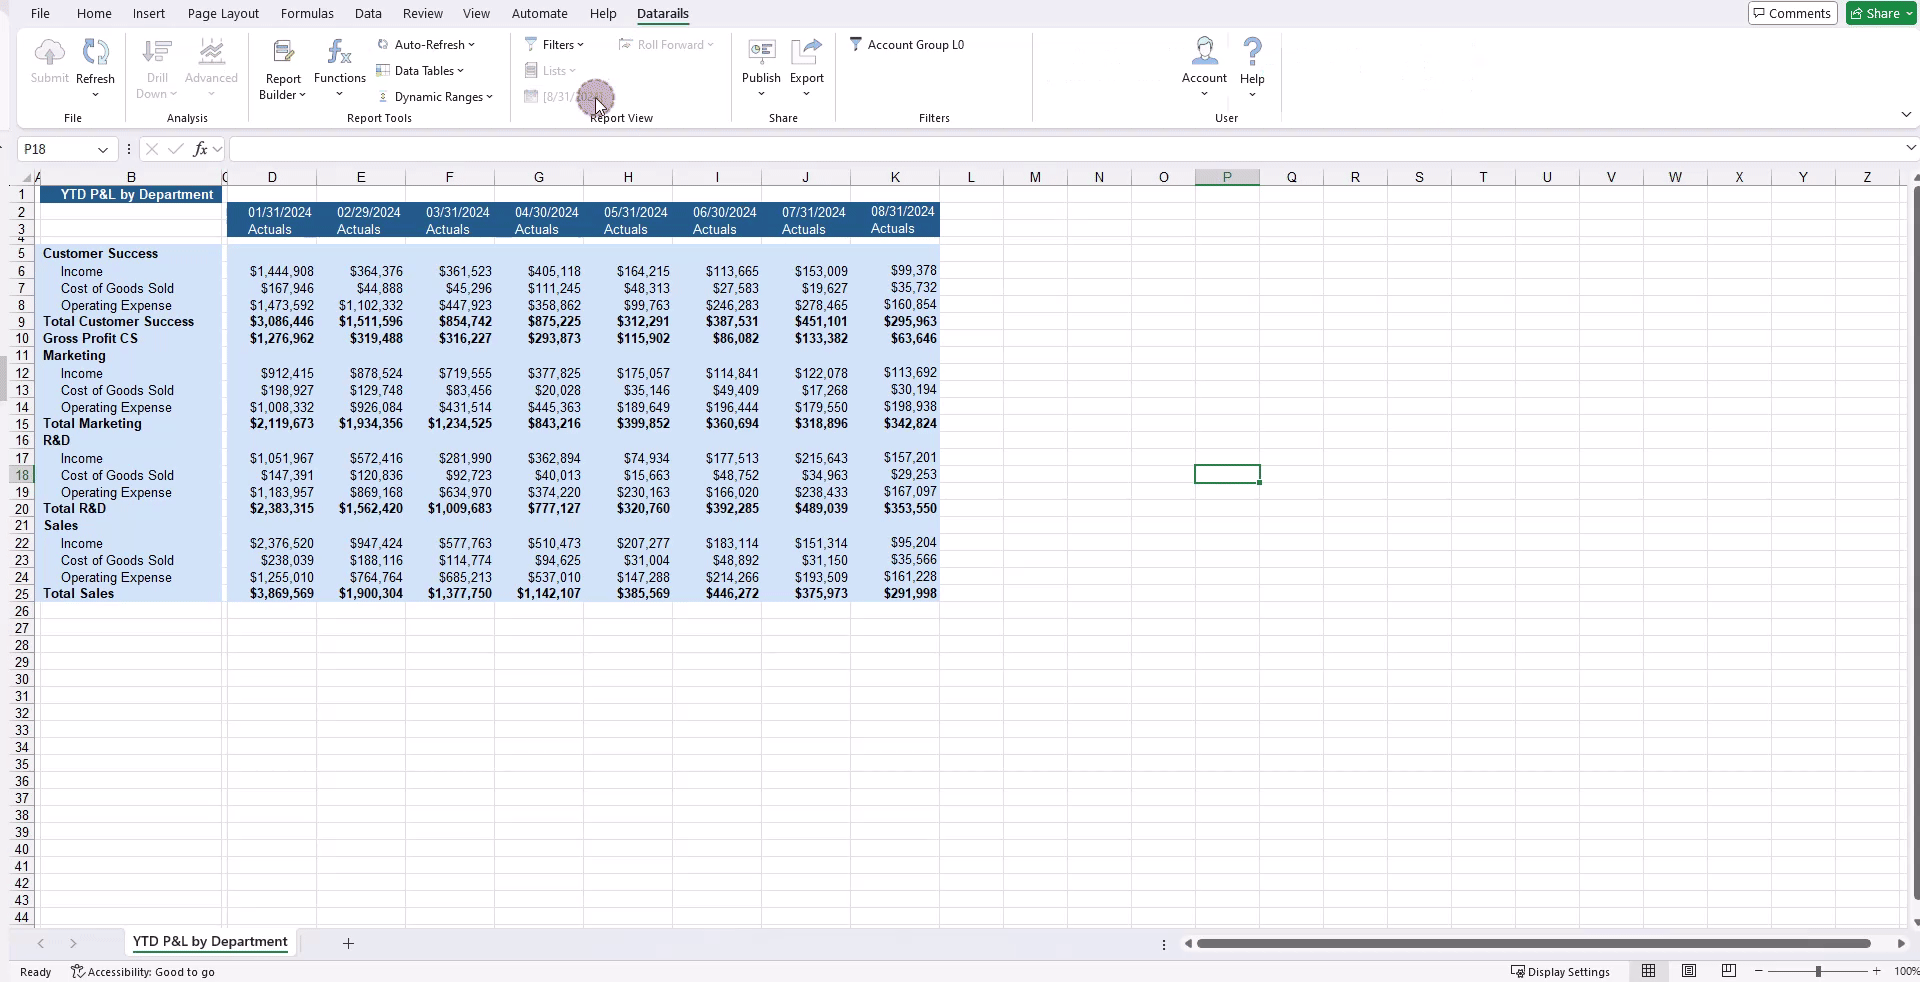Image resolution: width=1920 pixels, height=982 pixels.
Task: Switch to the Formulas tab
Action: pos(307,13)
